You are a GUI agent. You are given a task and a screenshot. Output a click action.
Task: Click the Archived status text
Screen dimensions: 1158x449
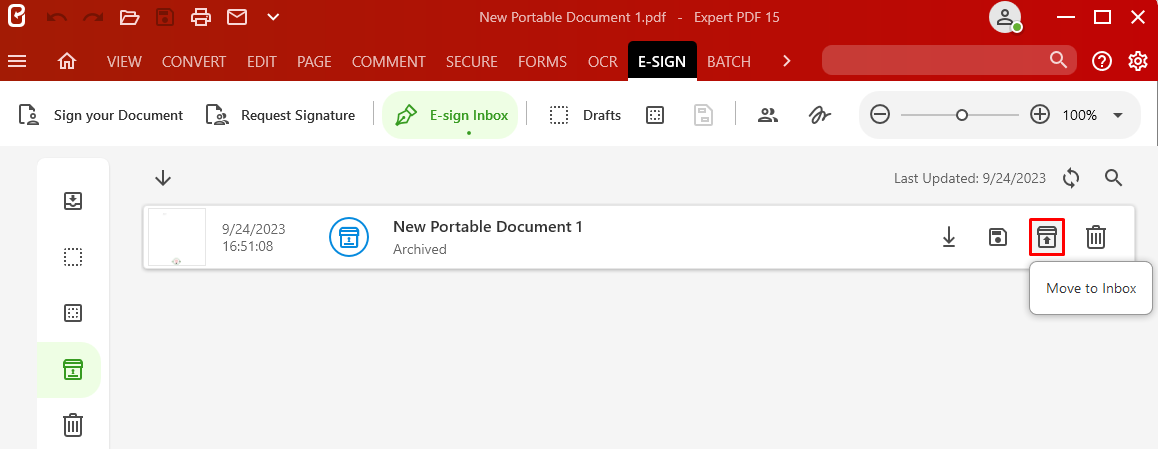click(x=419, y=250)
